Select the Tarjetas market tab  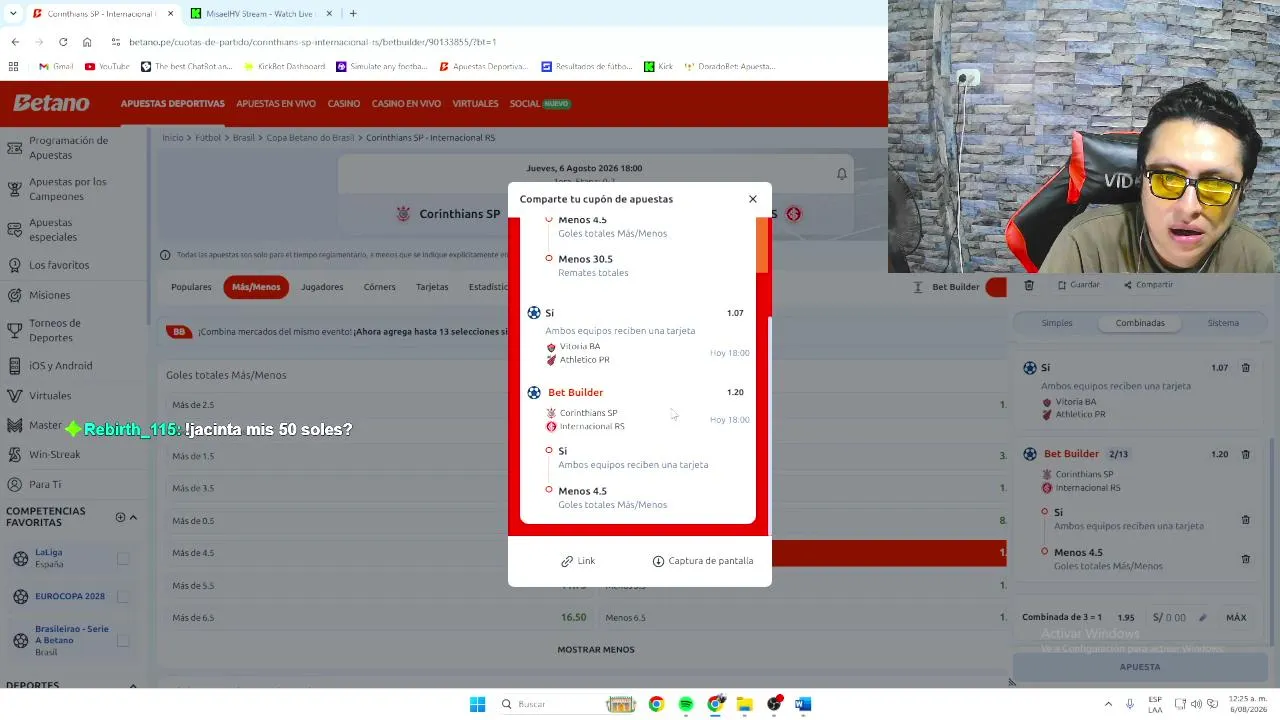pos(432,287)
